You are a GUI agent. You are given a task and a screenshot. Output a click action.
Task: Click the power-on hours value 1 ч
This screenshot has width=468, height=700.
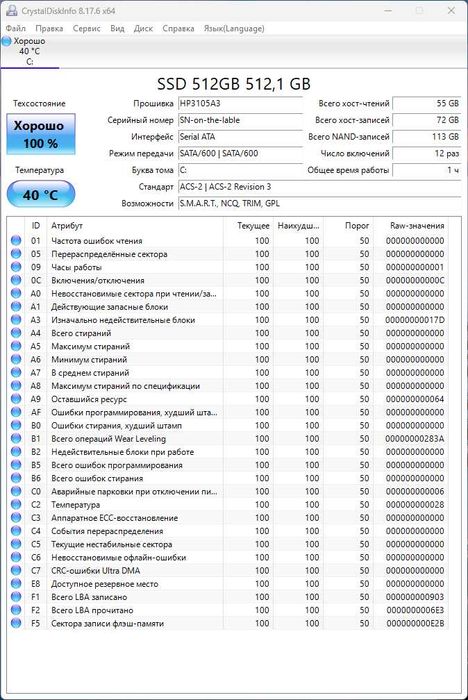coord(426,170)
